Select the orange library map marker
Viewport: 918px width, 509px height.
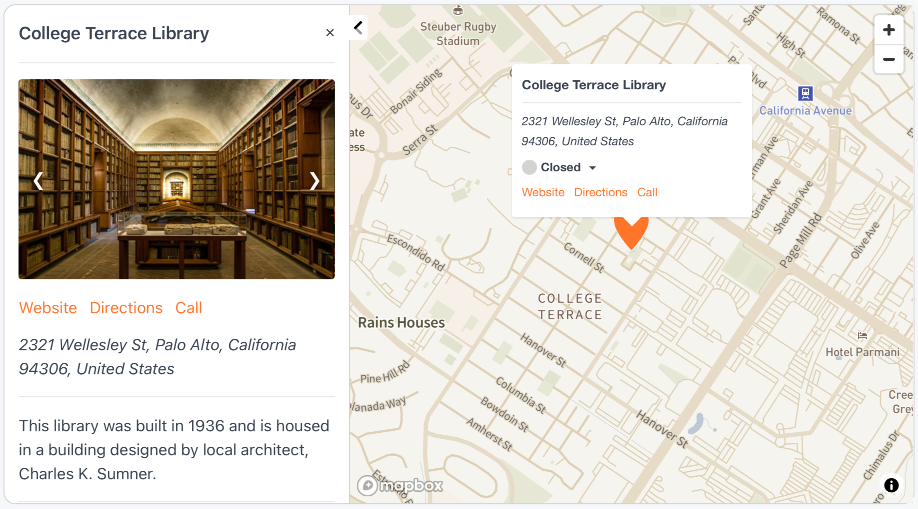point(631,232)
